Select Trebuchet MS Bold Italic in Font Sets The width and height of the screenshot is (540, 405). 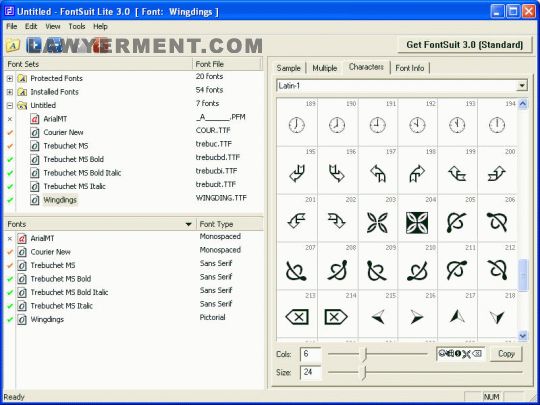(82, 173)
